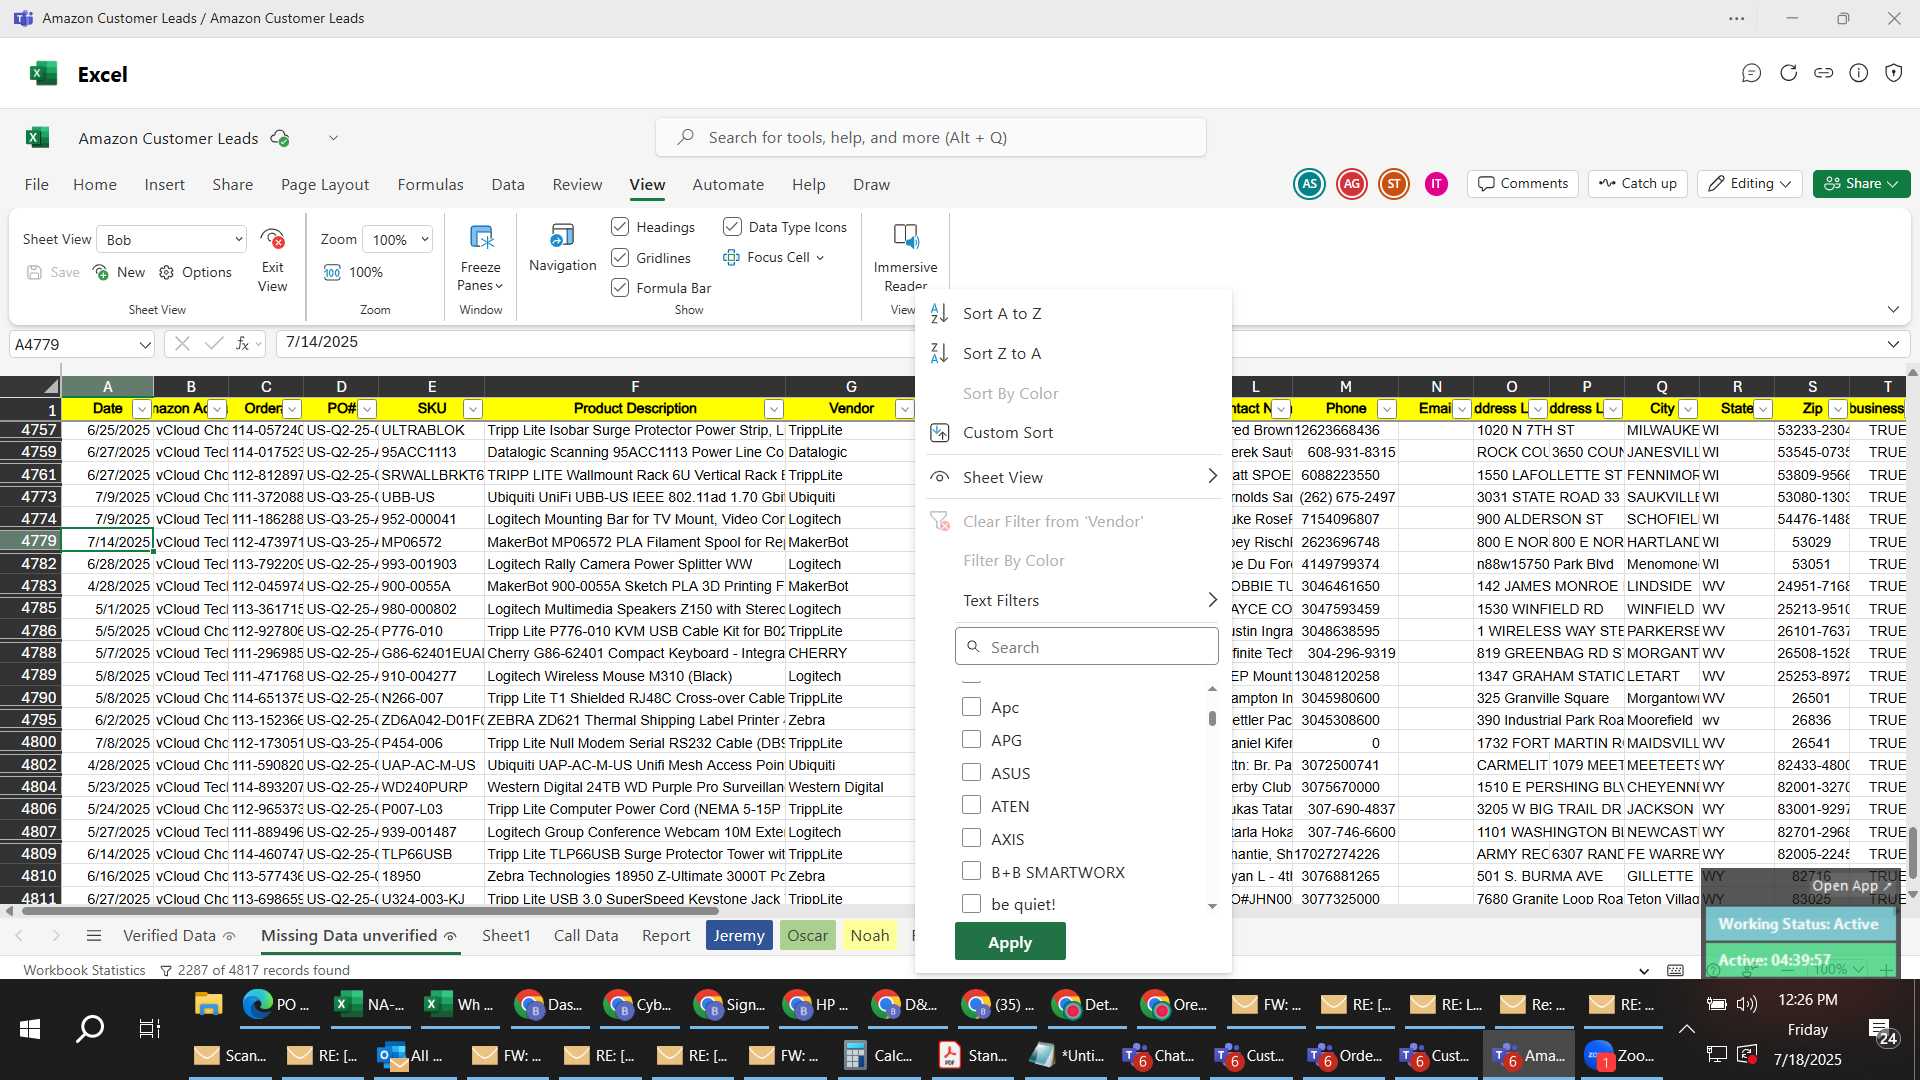Open Date column filter dropdown

pos(142,409)
